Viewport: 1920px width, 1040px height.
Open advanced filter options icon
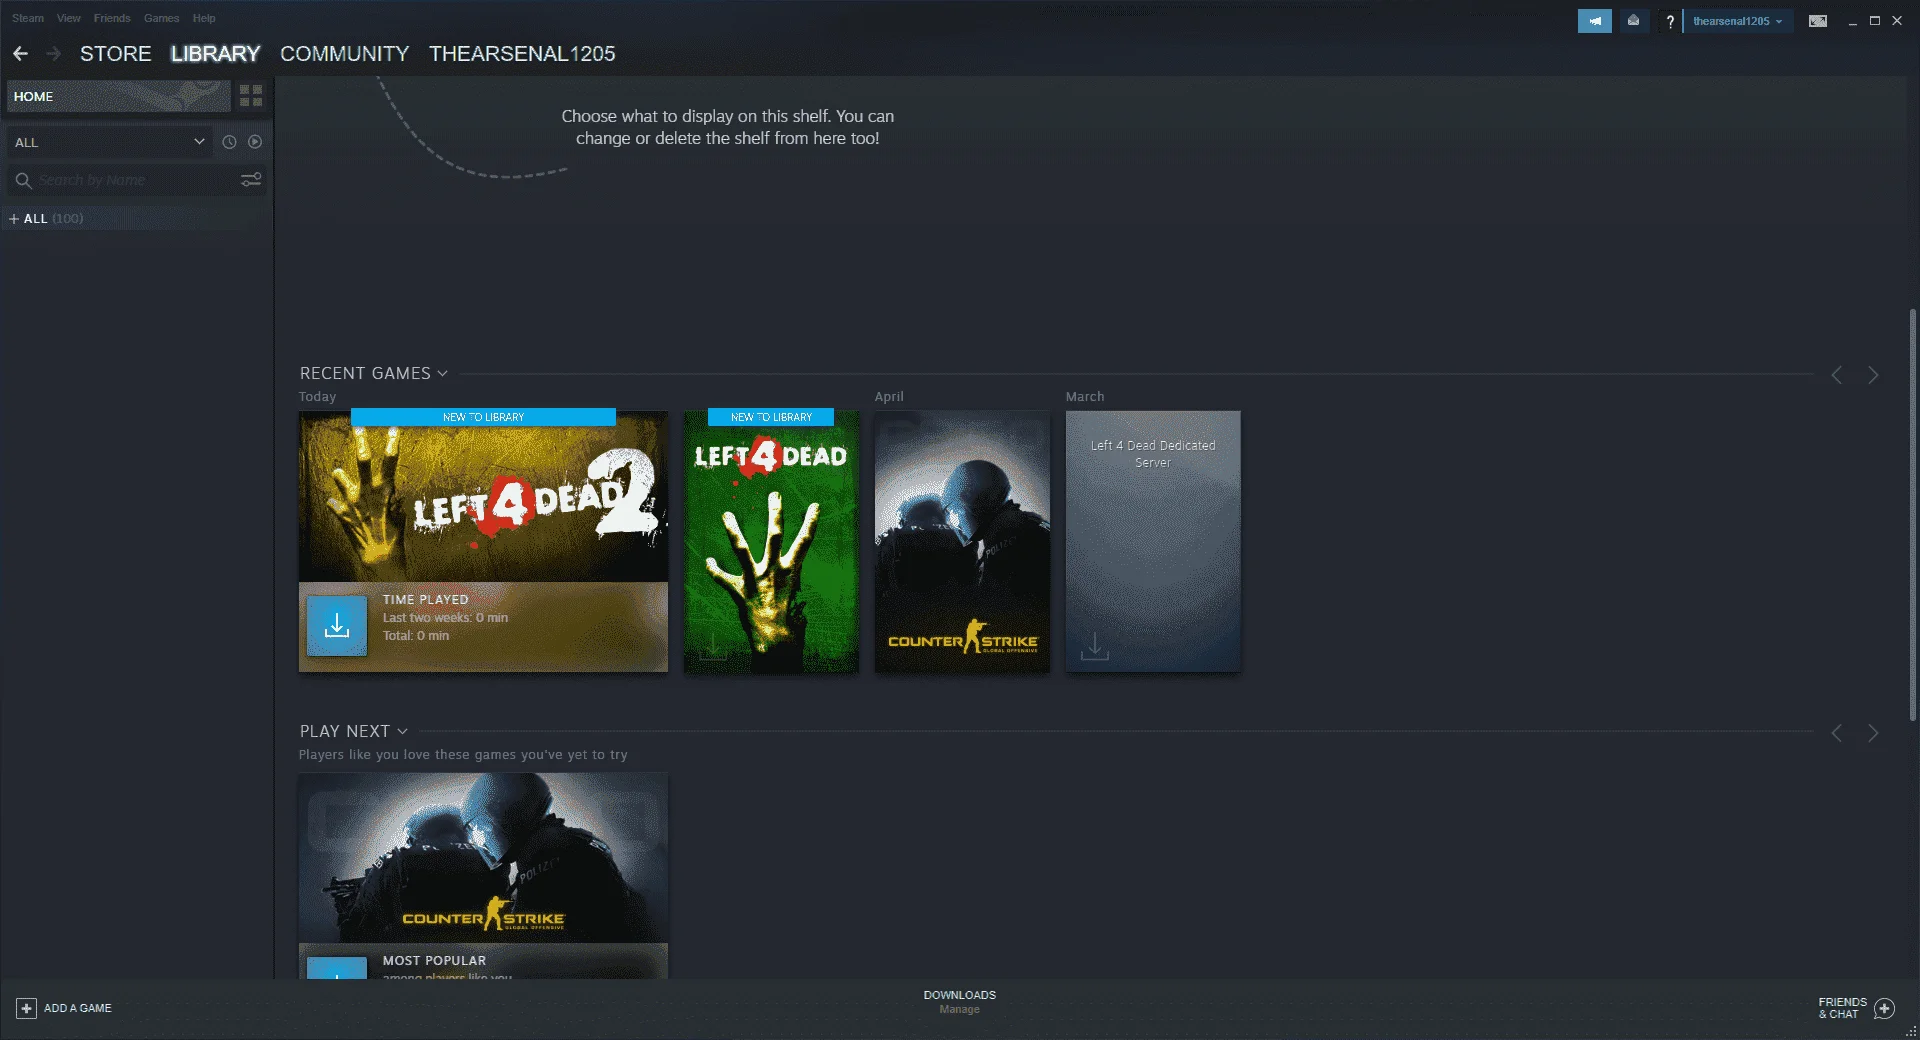click(x=251, y=180)
